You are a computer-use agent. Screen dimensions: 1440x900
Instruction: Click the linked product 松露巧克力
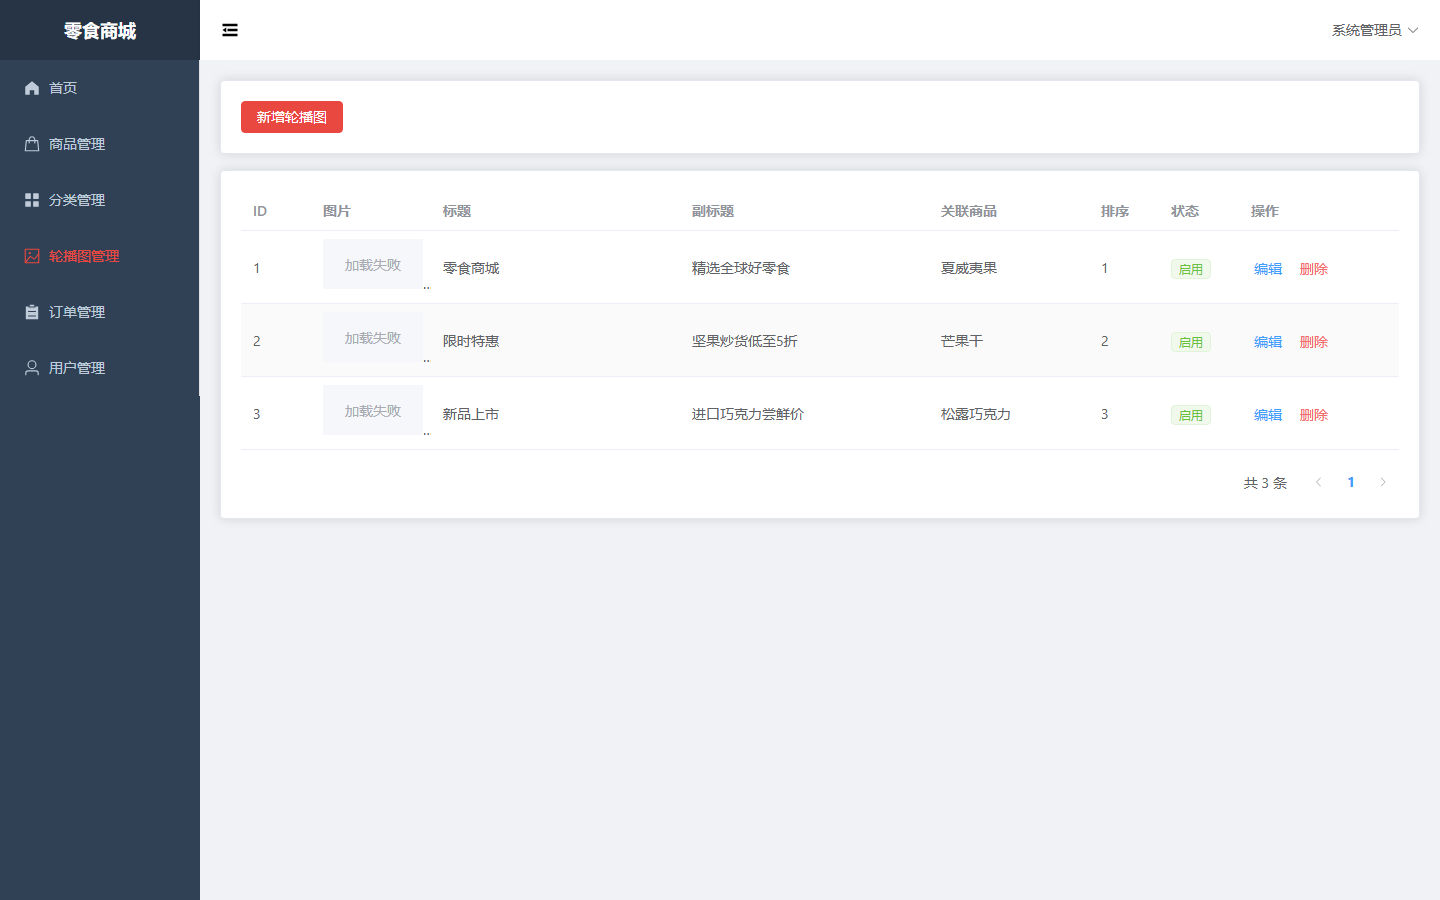tap(976, 414)
